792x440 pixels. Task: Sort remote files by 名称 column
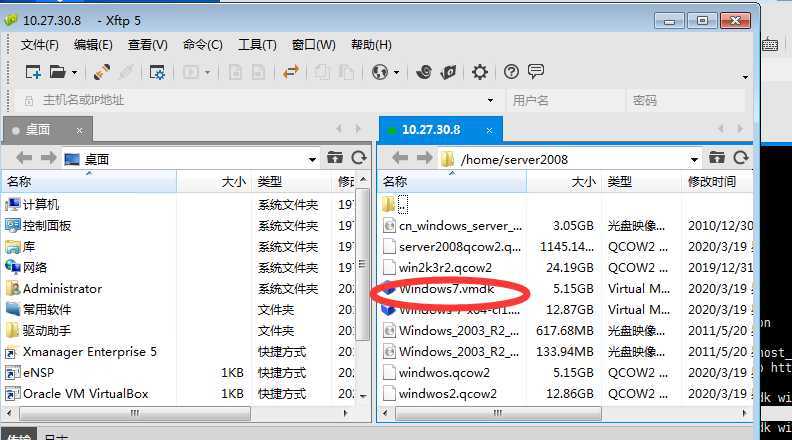click(x=452, y=181)
